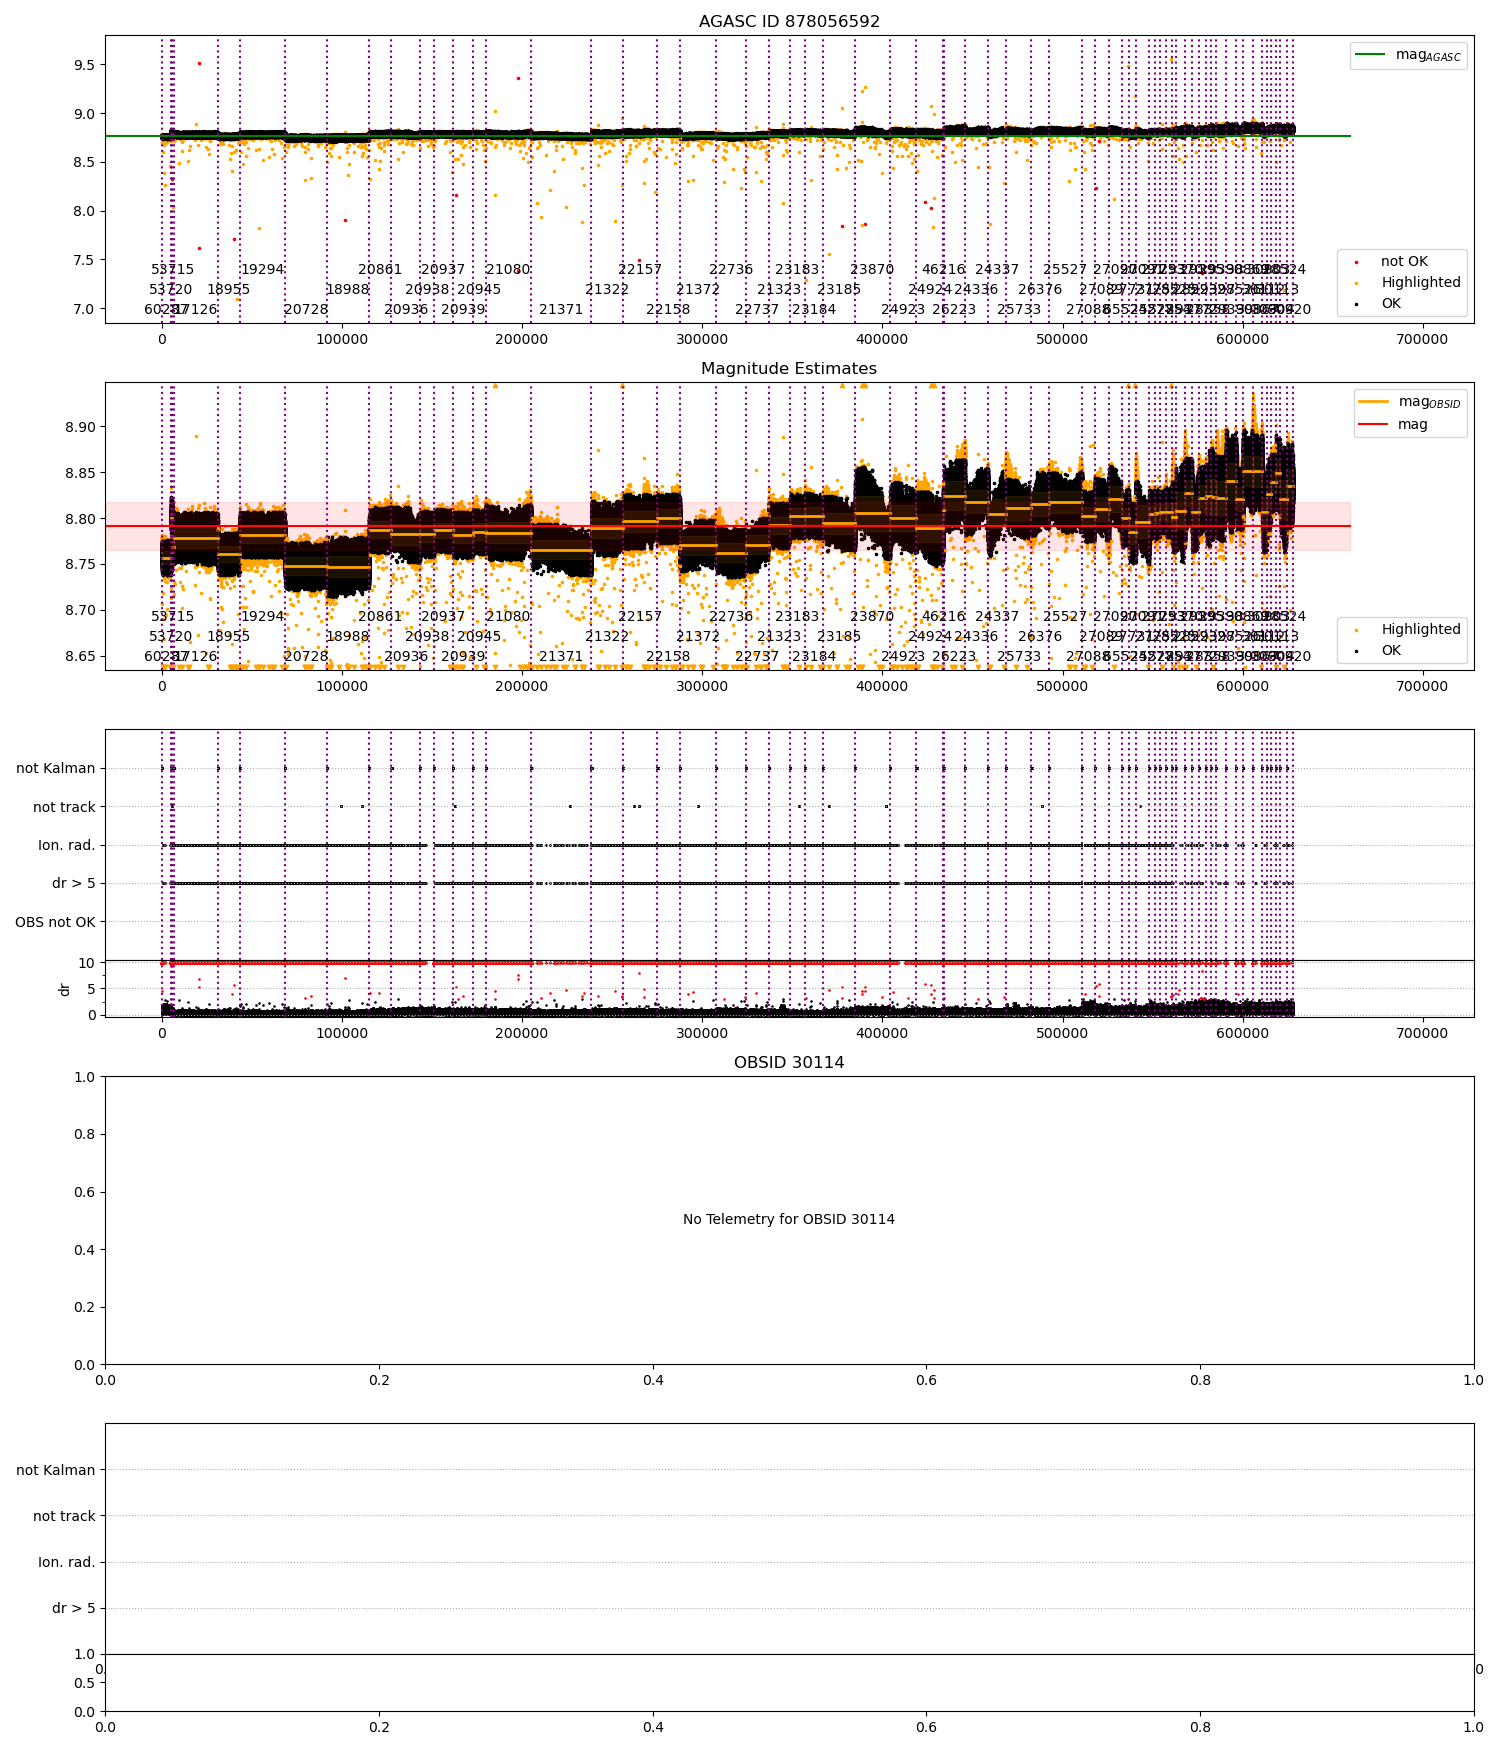This screenshot has height=1750, width=1500.
Task: Select obsid label 25733 in Magnitude Estimates plot
Action: (x=1019, y=657)
